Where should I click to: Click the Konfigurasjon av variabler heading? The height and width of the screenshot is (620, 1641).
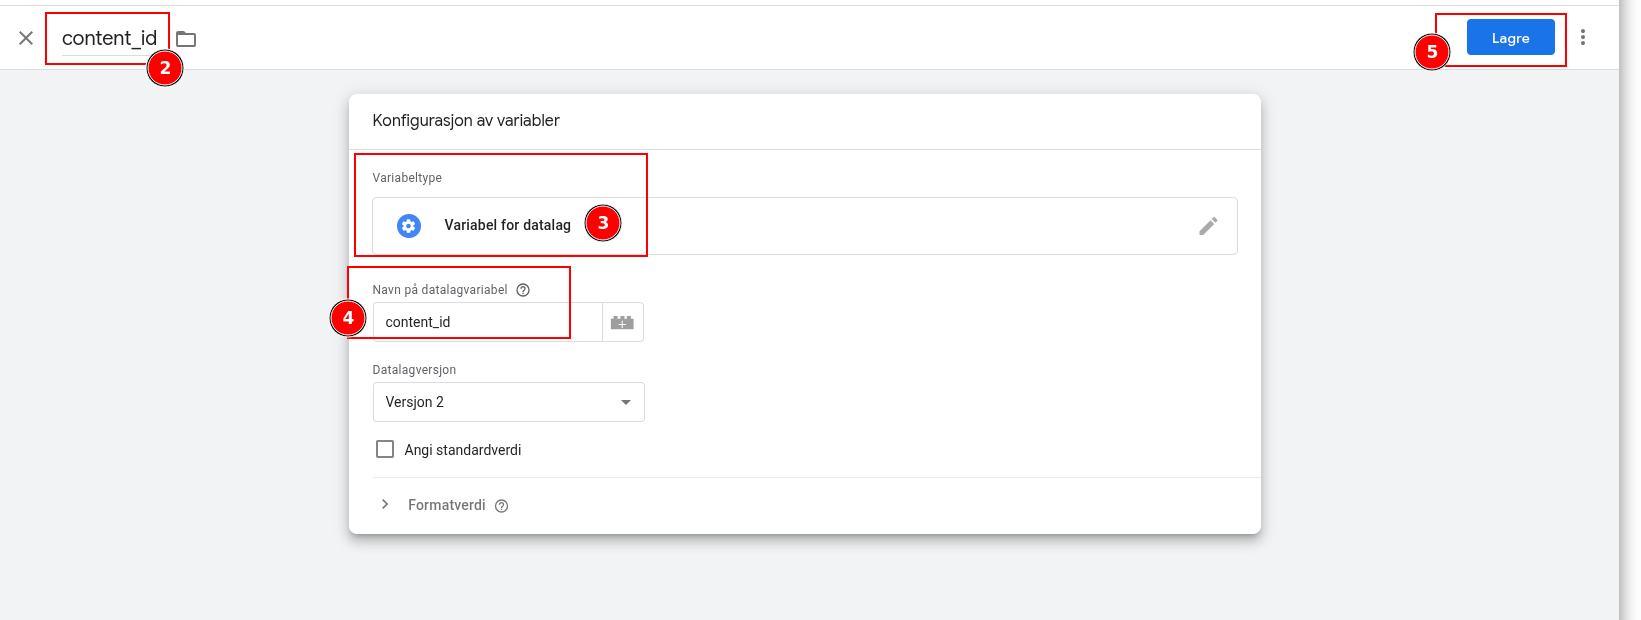pyautogui.click(x=466, y=120)
